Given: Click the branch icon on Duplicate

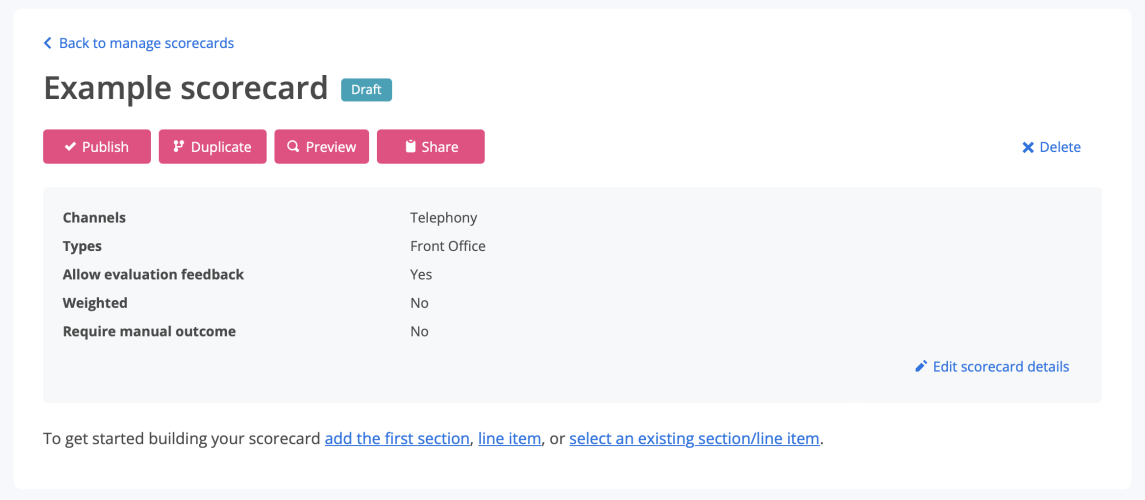Looking at the screenshot, I should point(179,147).
